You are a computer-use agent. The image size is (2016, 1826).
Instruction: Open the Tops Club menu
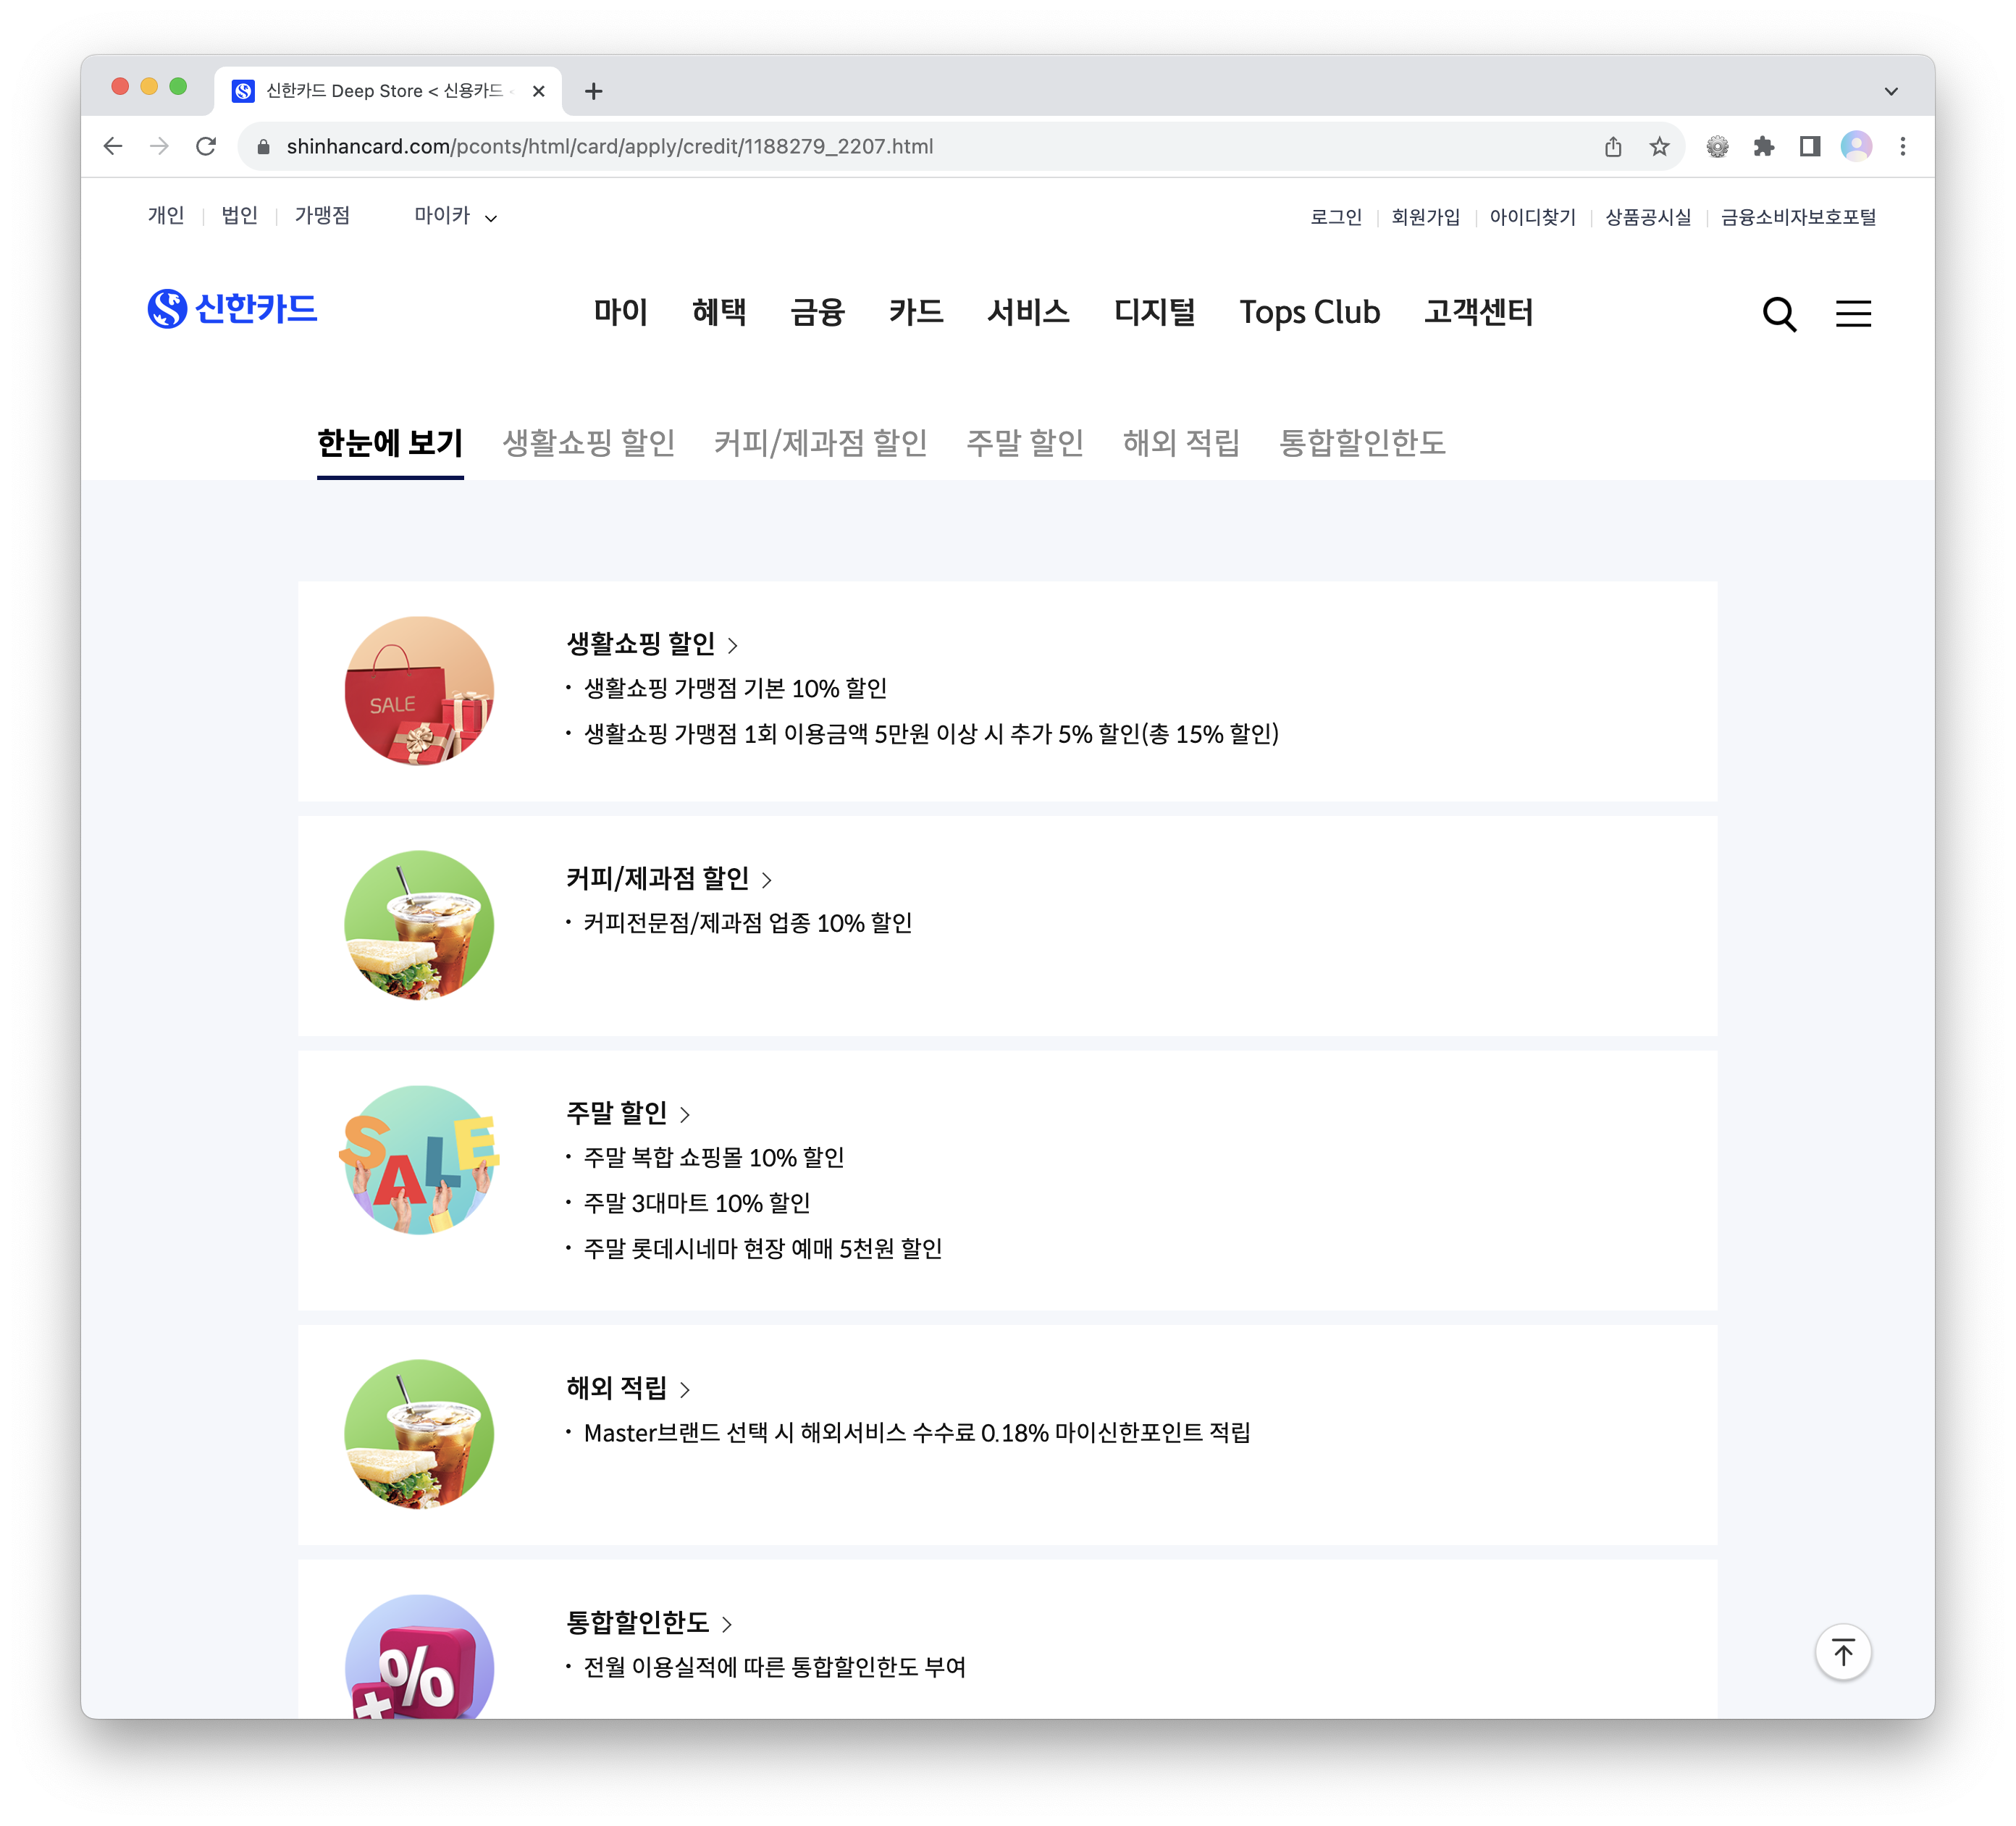pos(1309,312)
